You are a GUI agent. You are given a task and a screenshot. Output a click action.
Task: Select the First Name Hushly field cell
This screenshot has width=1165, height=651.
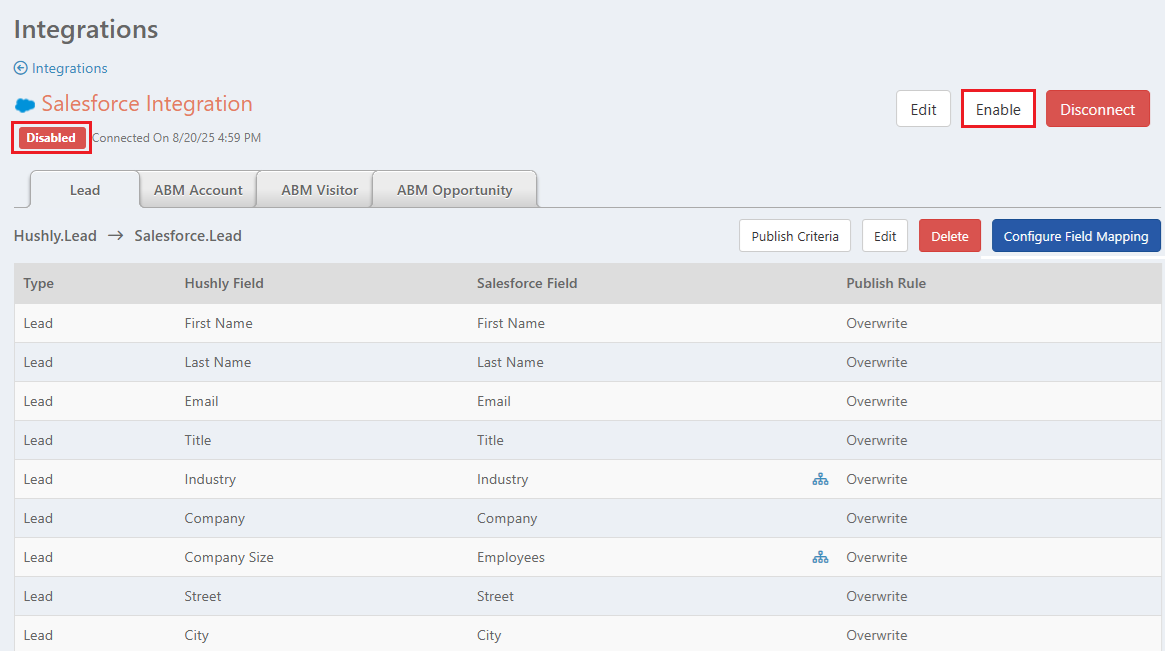tap(218, 323)
